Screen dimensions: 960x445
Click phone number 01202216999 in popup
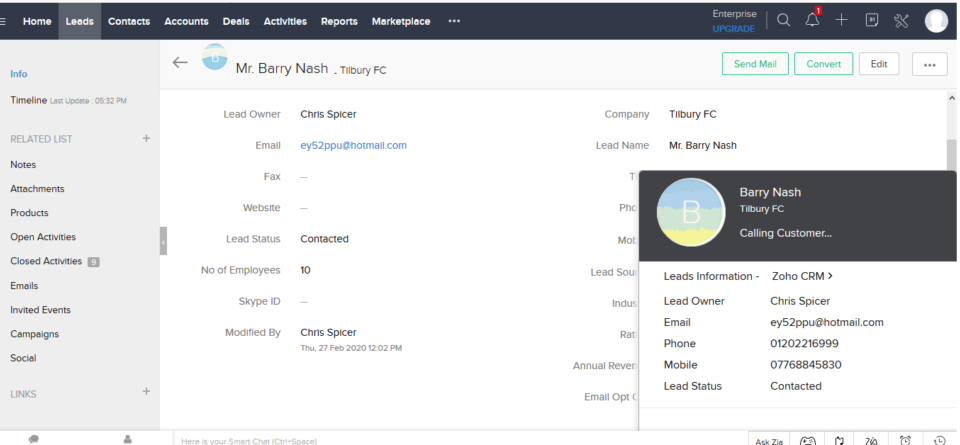pyautogui.click(x=804, y=343)
